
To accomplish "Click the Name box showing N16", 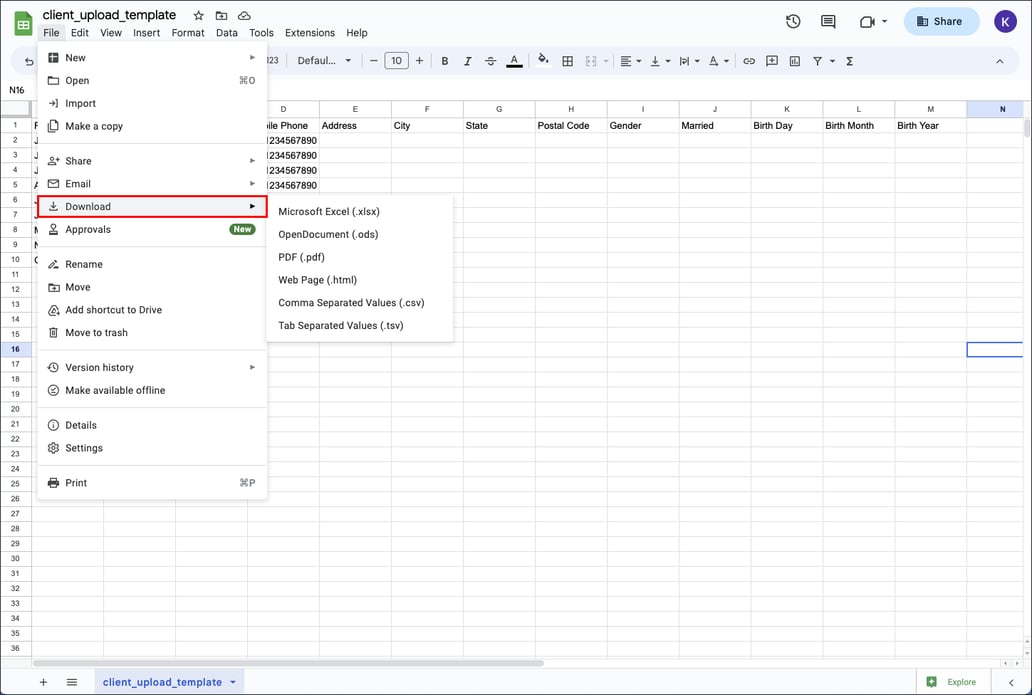I will 17,90.
